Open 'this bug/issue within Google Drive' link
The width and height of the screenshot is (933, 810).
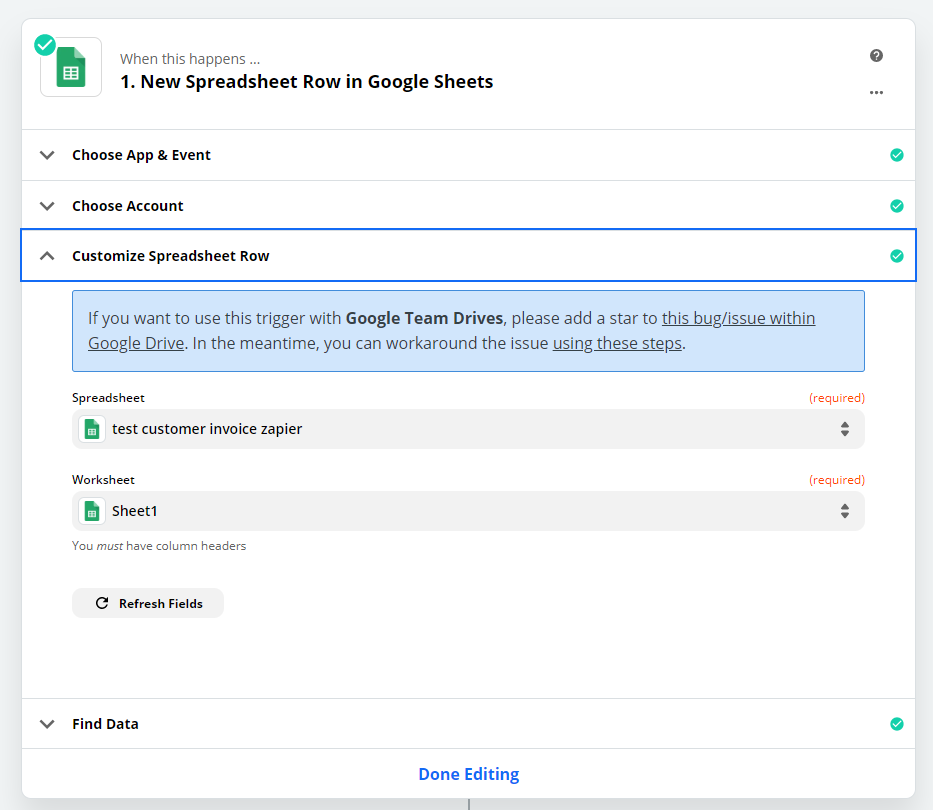[x=738, y=319]
